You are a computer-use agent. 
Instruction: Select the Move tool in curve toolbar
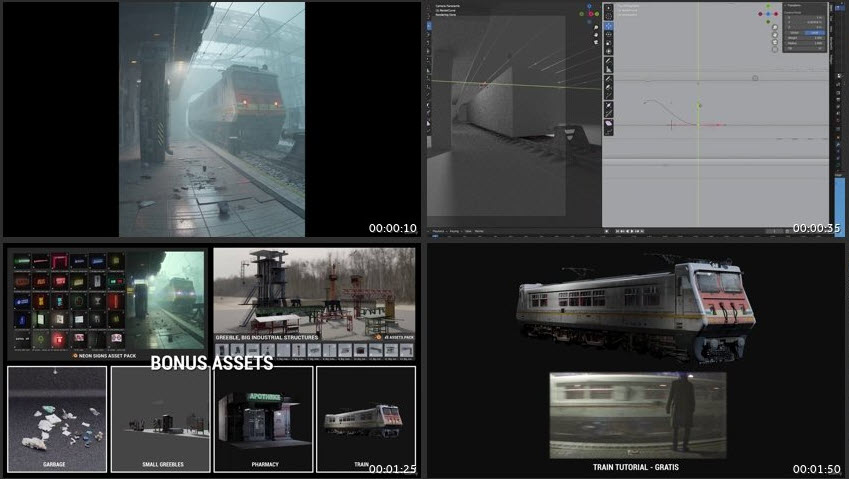click(609, 26)
